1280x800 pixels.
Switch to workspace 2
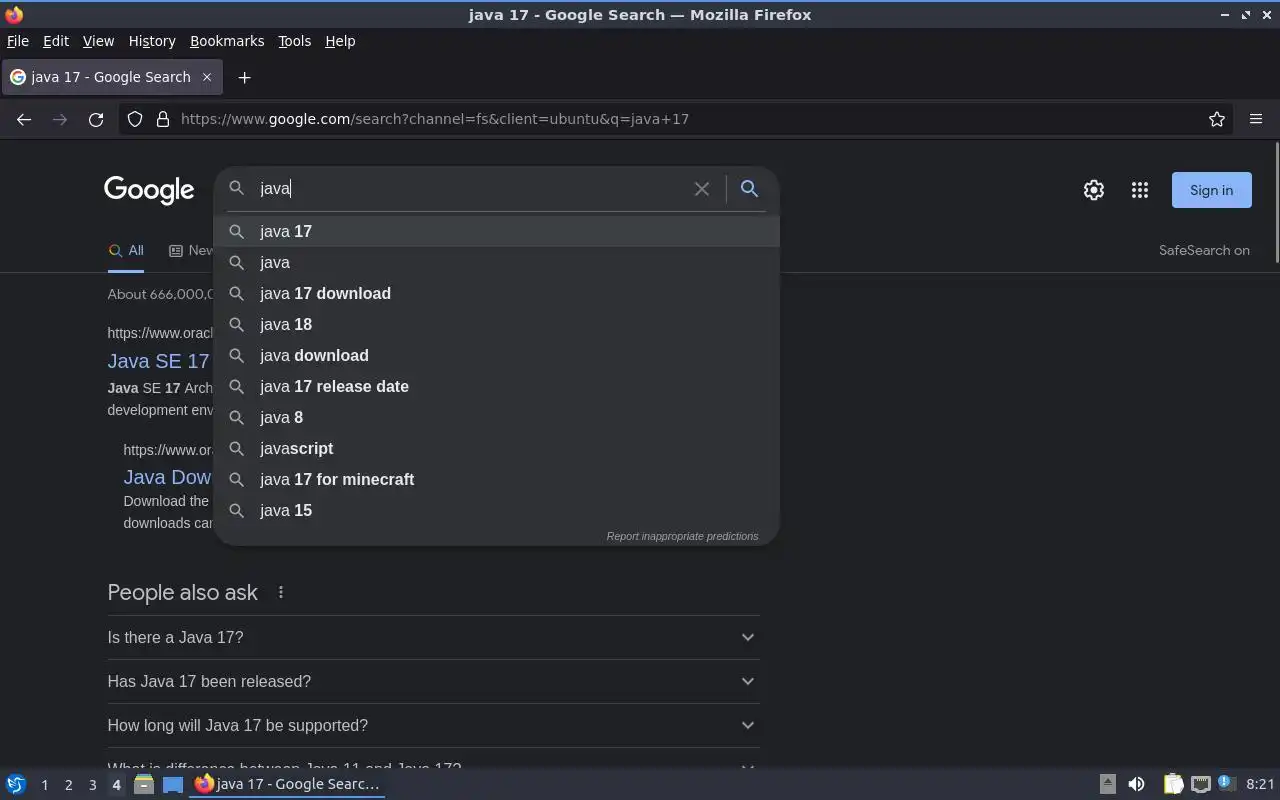tap(68, 785)
